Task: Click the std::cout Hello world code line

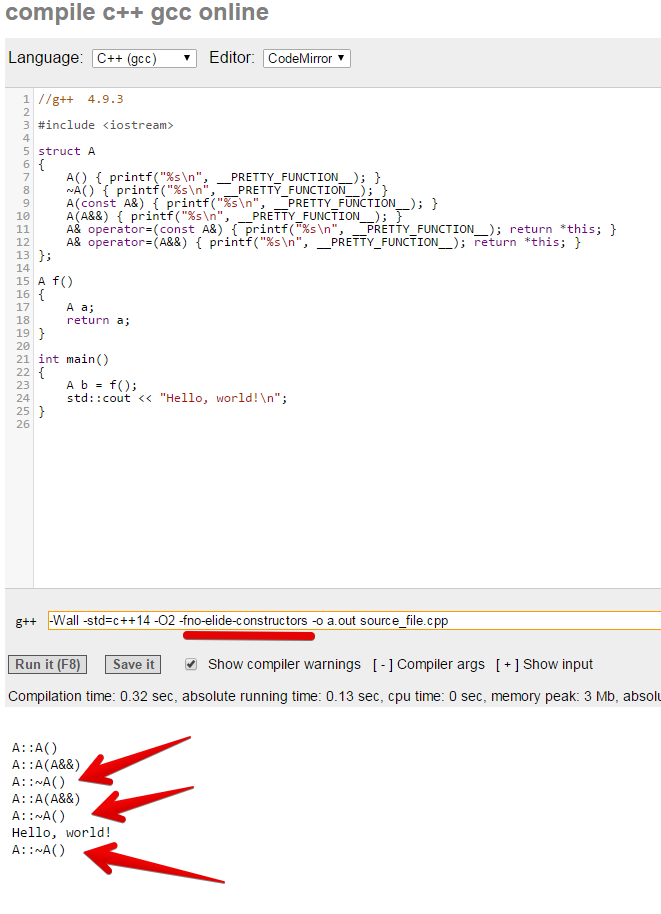Action: click(176, 398)
